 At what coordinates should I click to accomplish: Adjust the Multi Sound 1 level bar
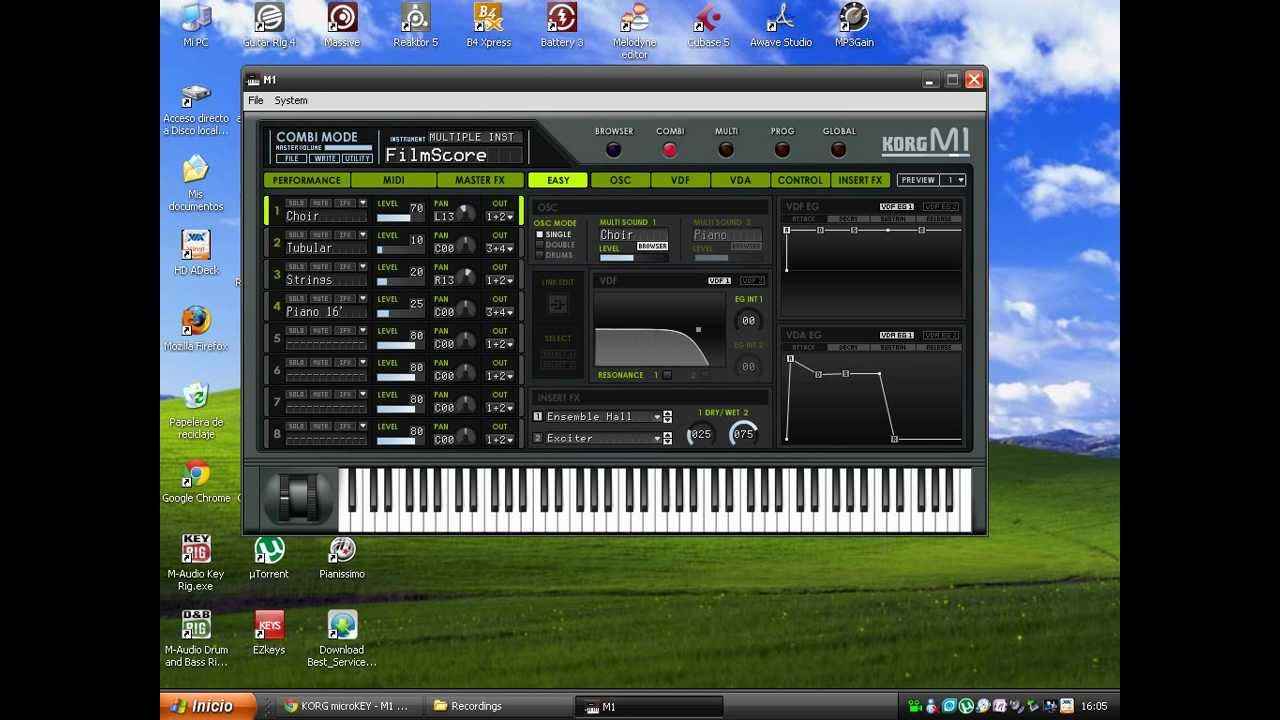coord(632,258)
